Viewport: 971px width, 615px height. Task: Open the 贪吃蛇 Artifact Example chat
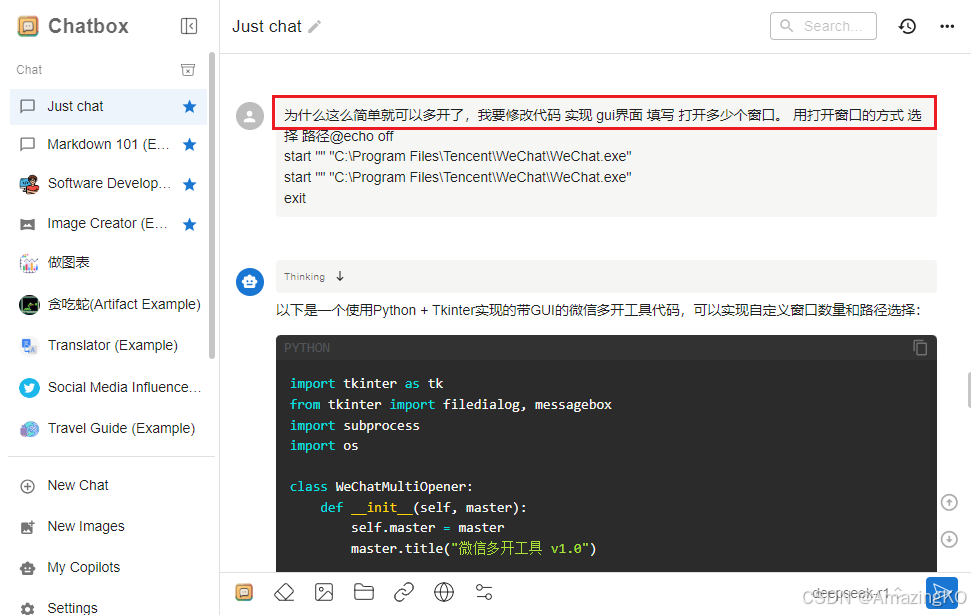click(x=108, y=305)
